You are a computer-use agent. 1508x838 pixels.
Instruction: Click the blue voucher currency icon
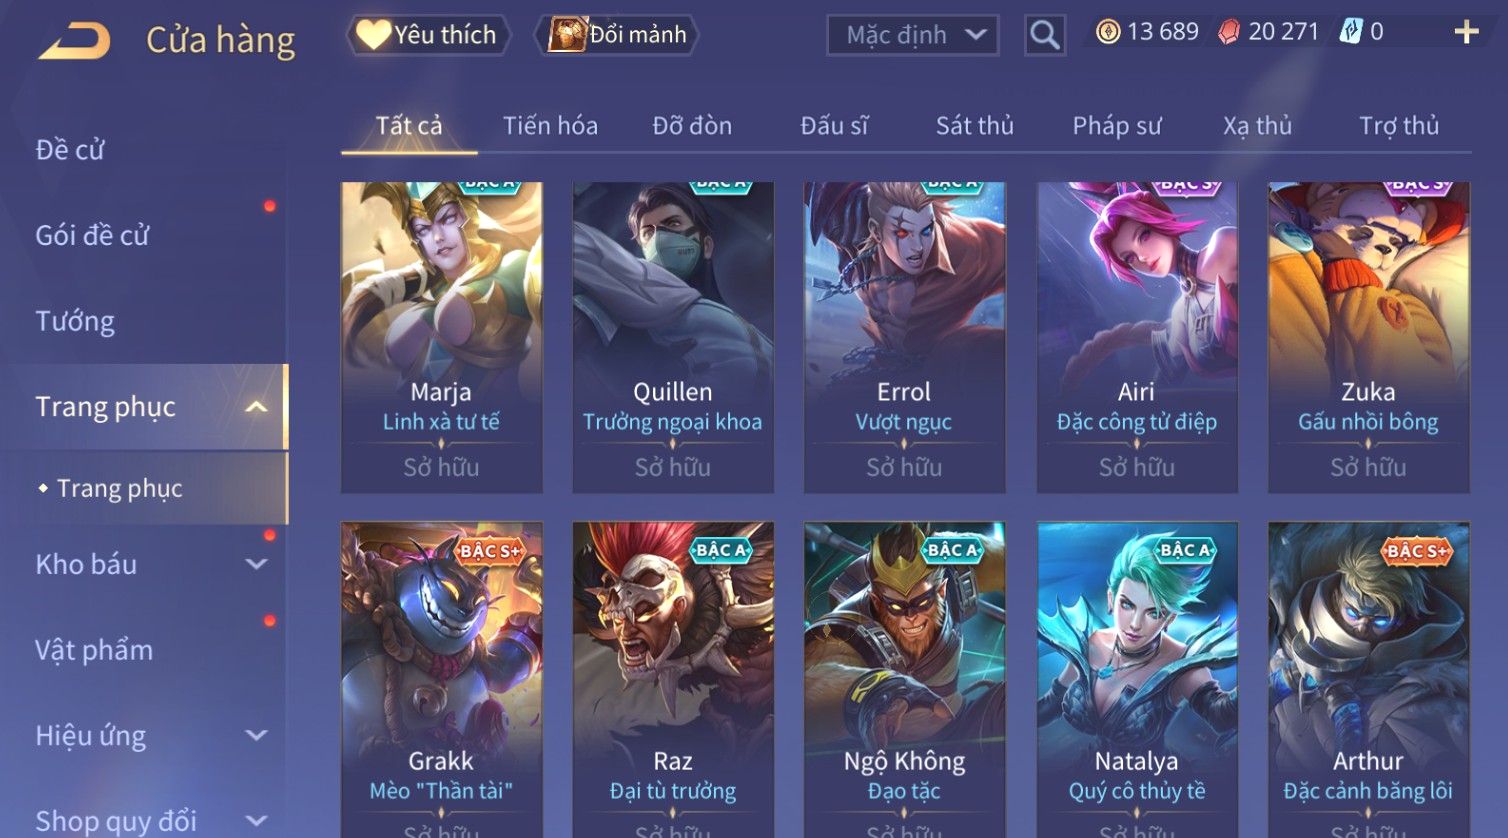[1351, 32]
